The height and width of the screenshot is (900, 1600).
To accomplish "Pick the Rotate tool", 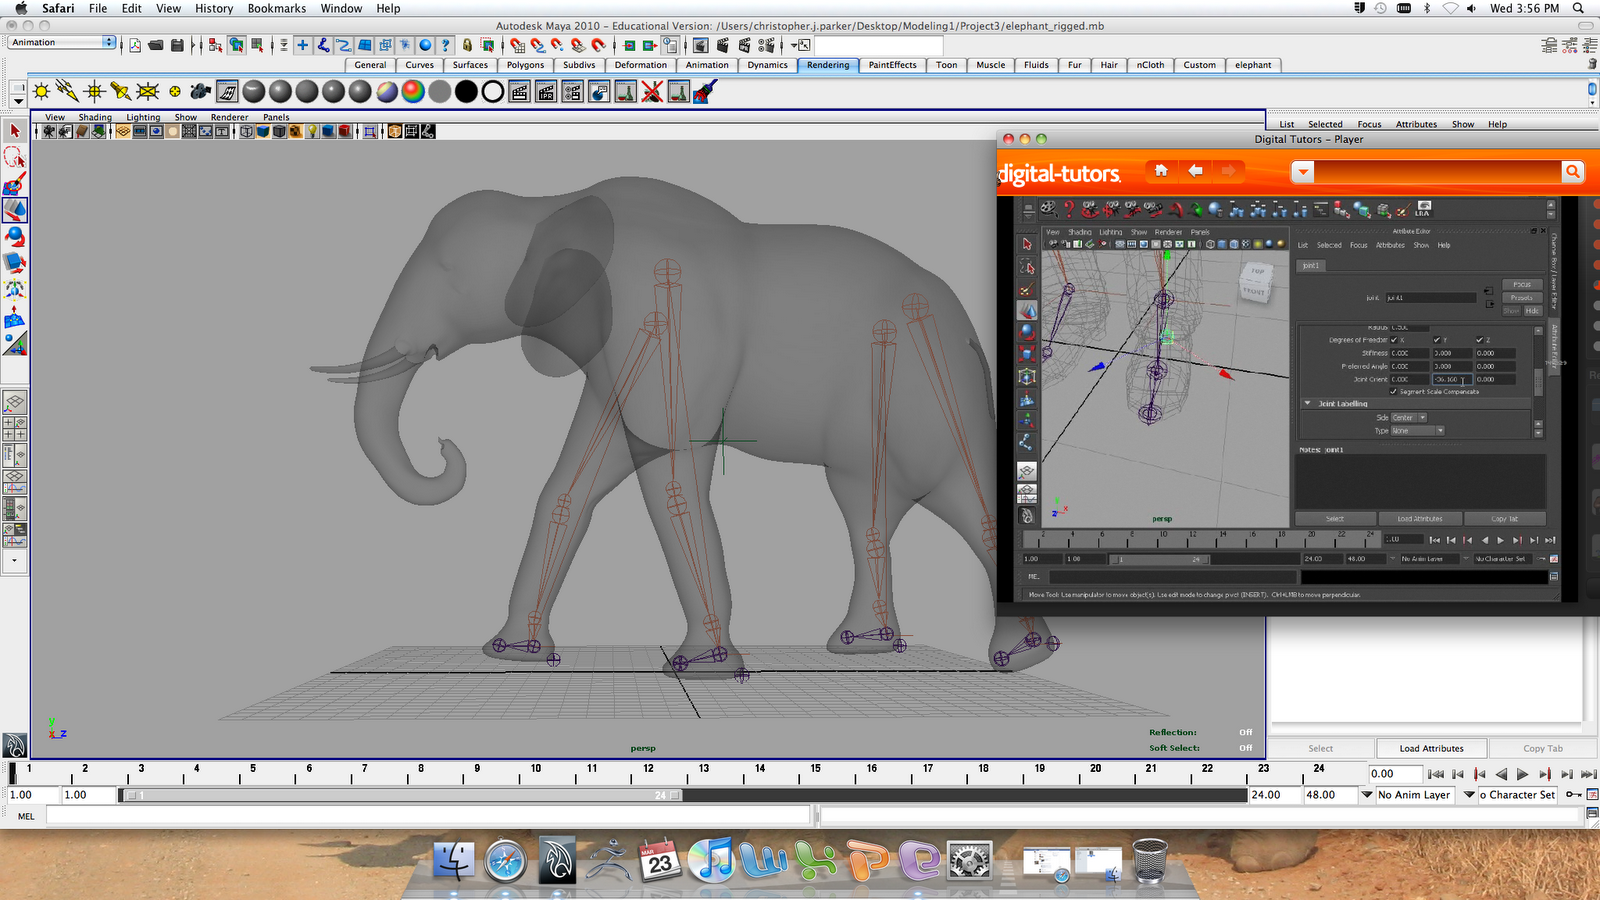I will (x=15, y=236).
